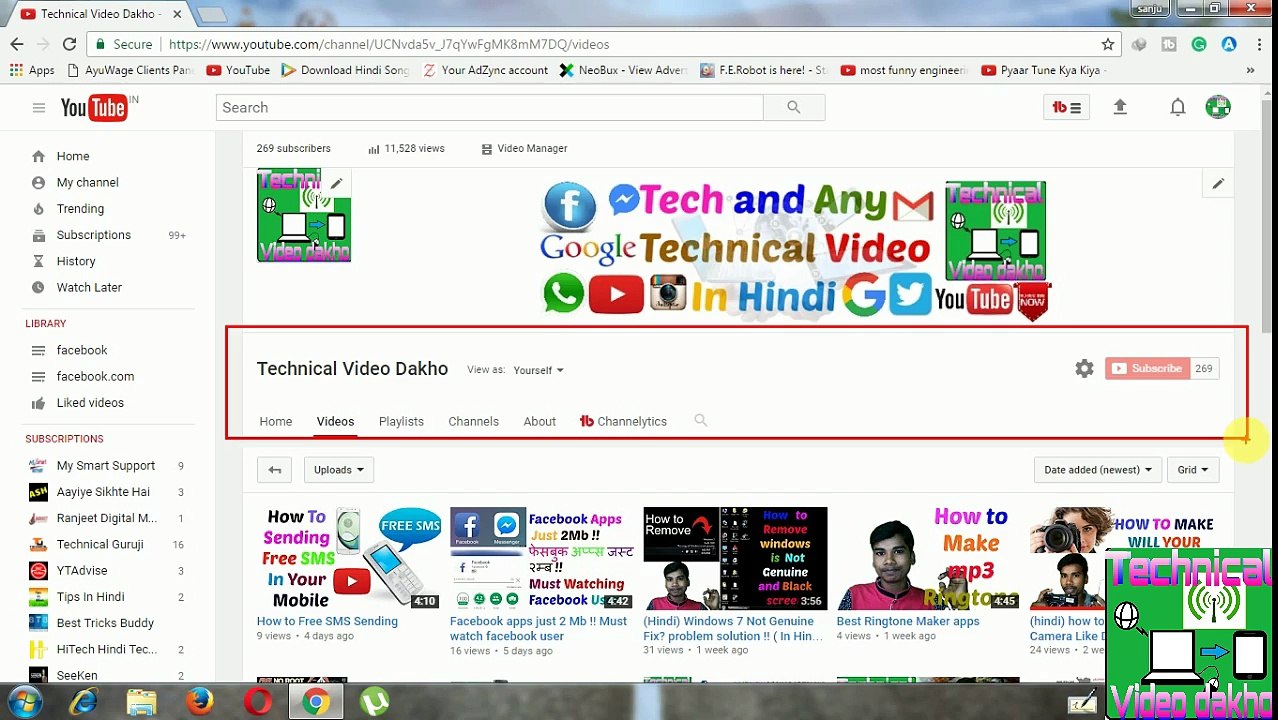1278x720 pixels.
Task: Launch Internet Explorer from the taskbar
Action: pyautogui.click(x=83, y=702)
